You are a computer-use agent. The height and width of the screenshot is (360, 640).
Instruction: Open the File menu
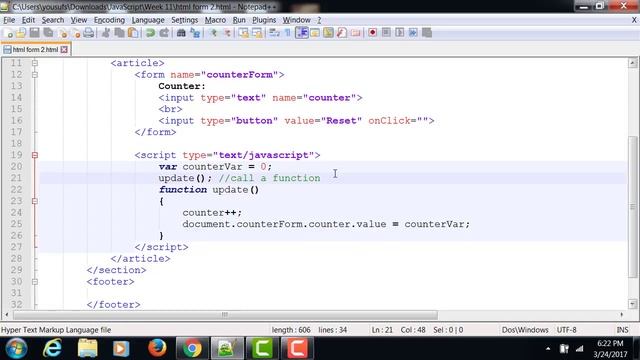click(x=9, y=20)
